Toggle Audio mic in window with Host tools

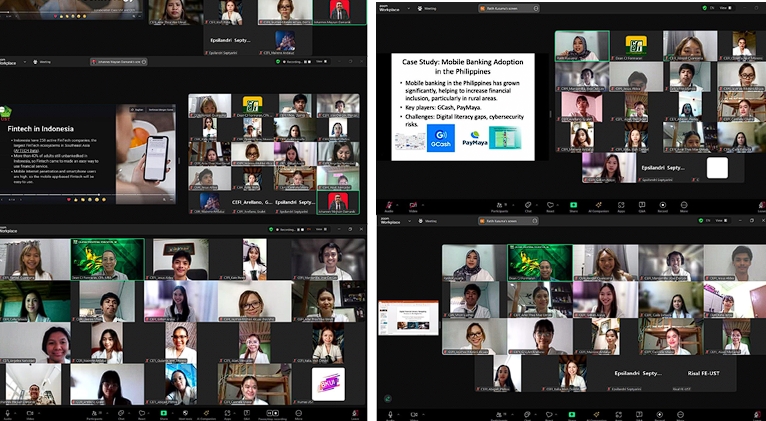[7, 413]
